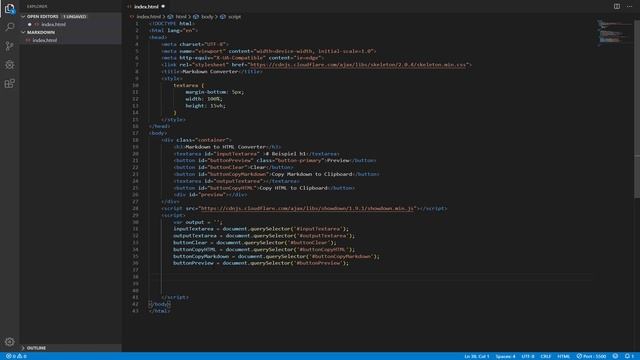Click the html breadcrumb segment
640x360 pixels.
point(181,17)
